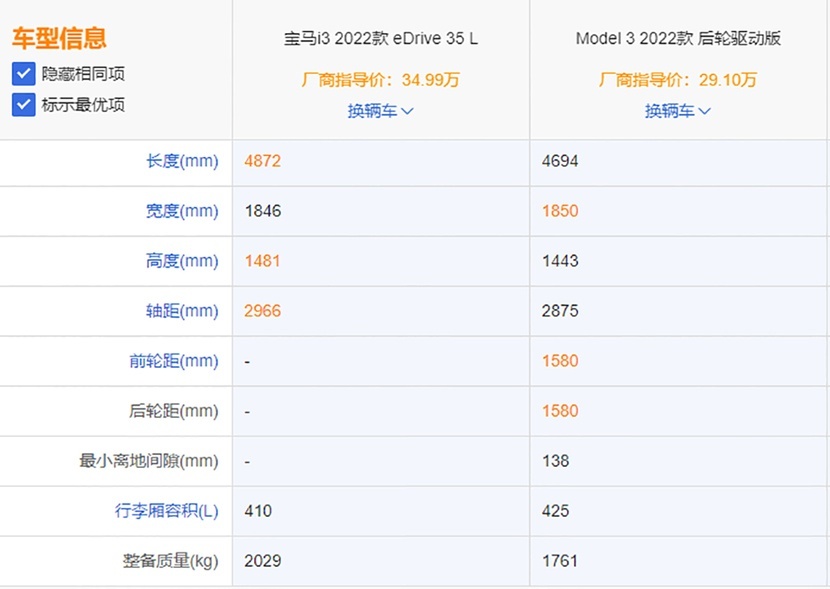Select the length value 4694
The height and width of the screenshot is (589, 830).
pos(560,161)
